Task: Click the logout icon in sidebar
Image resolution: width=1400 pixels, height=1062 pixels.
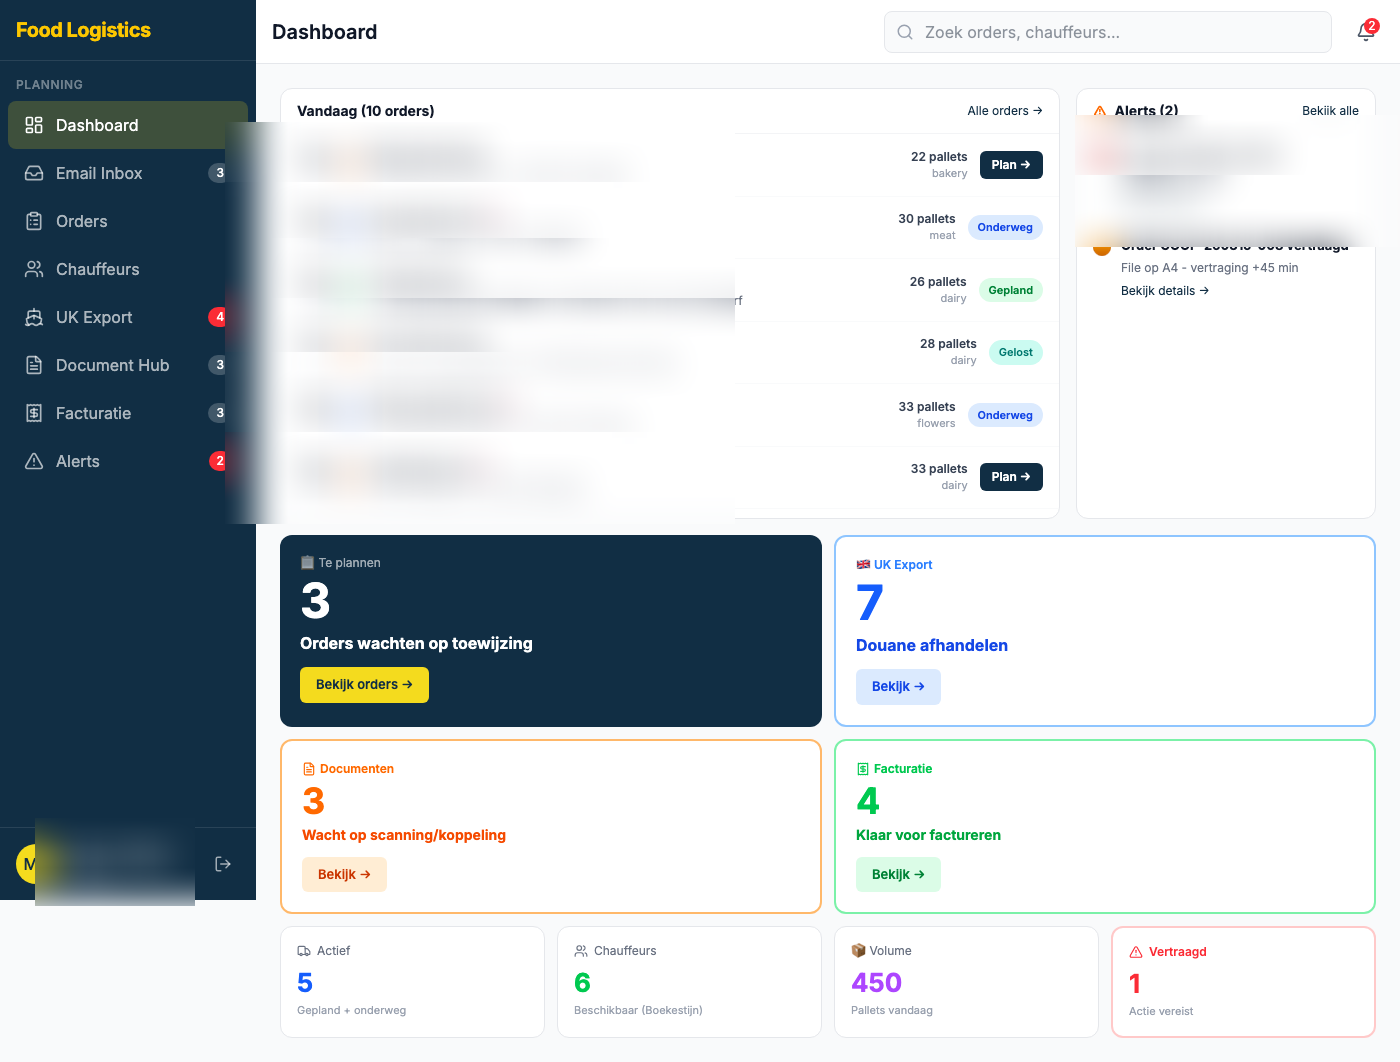Action: pyautogui.click(x=223, y=864)
